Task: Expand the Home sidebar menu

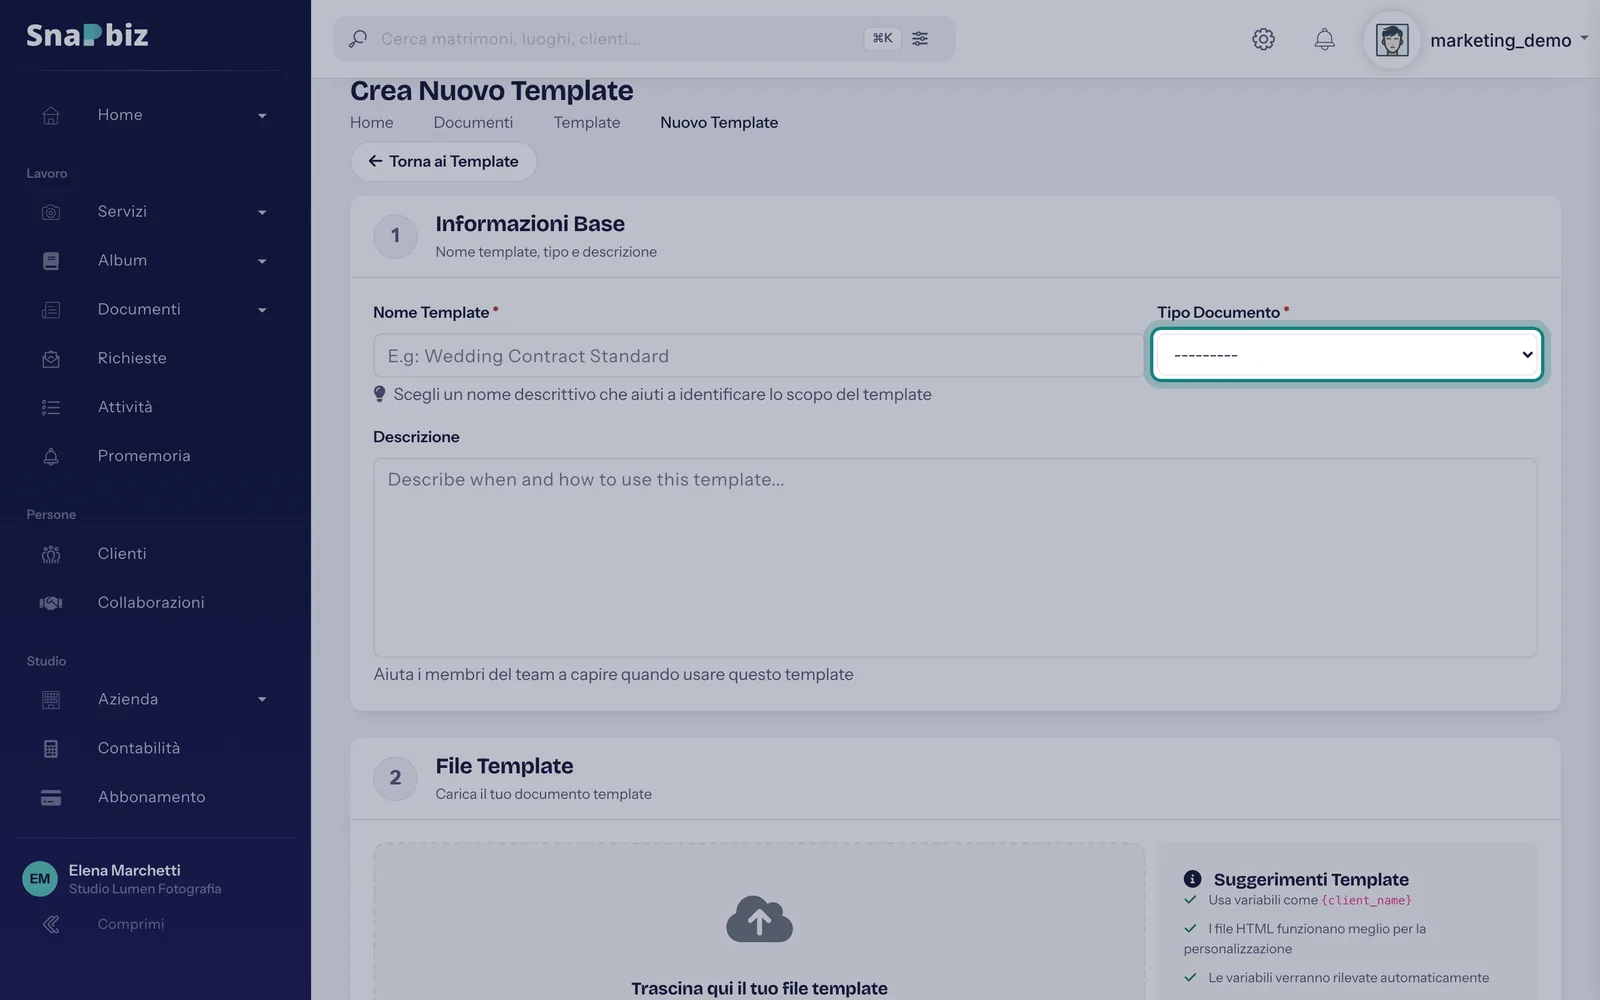Action: click(x=262, y=116)
